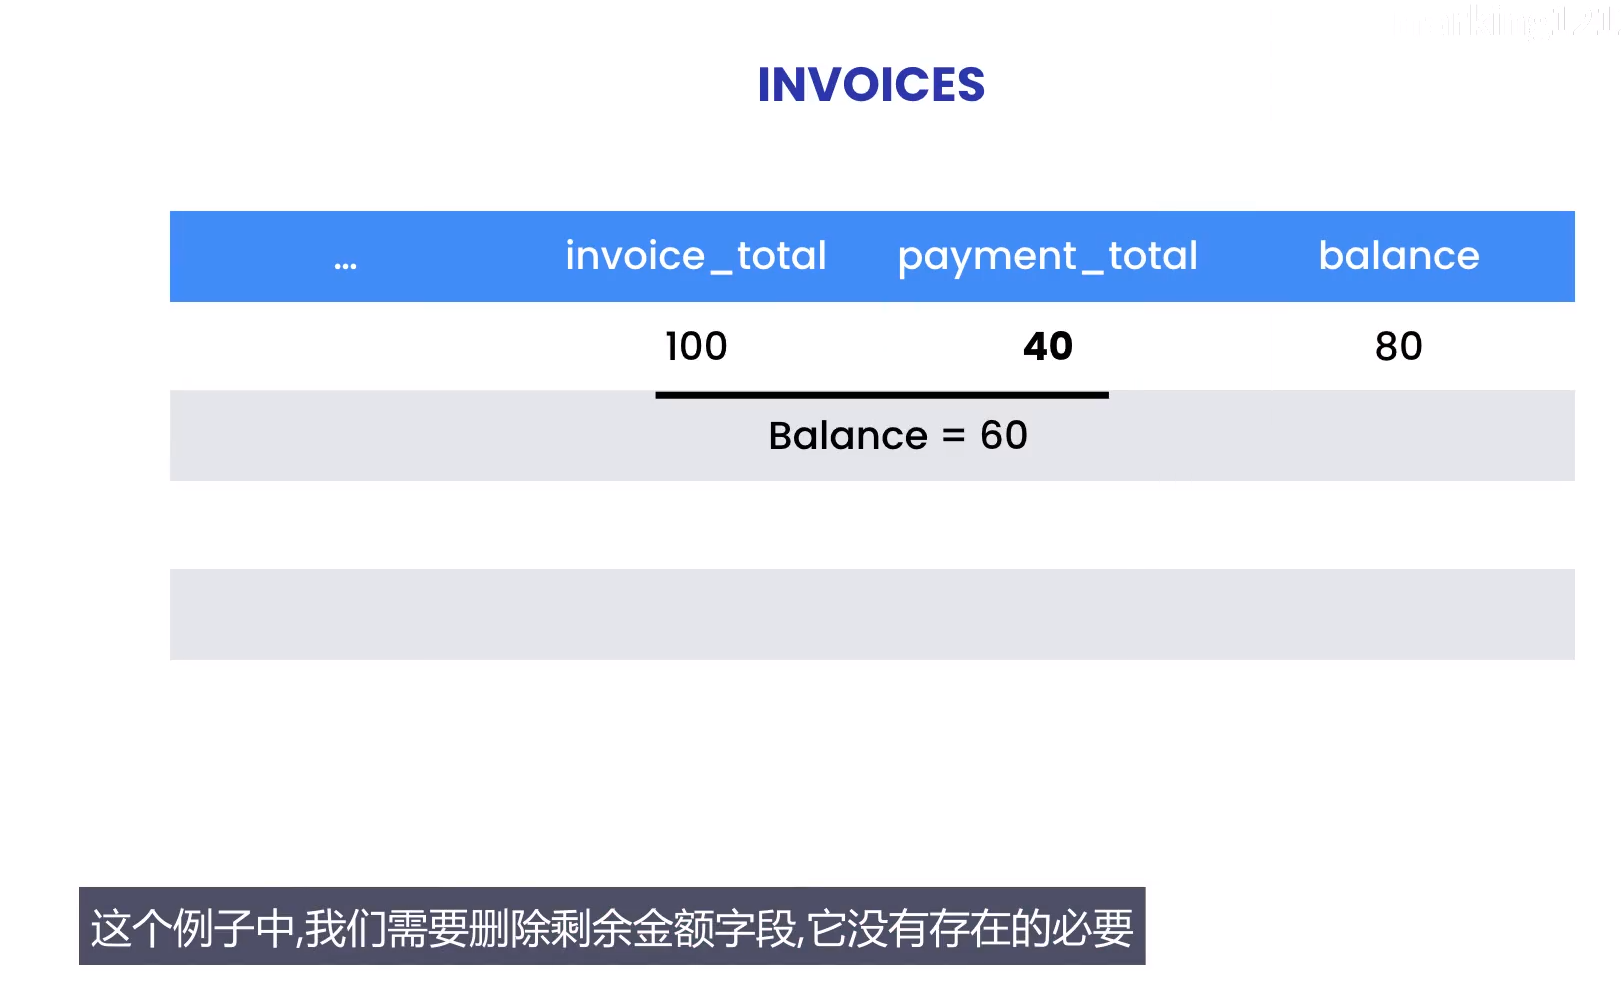Image resolution: width=1621 pixels, height=982 pixels.
Task: Click the balance column header
Action: tap(1398, 256)
